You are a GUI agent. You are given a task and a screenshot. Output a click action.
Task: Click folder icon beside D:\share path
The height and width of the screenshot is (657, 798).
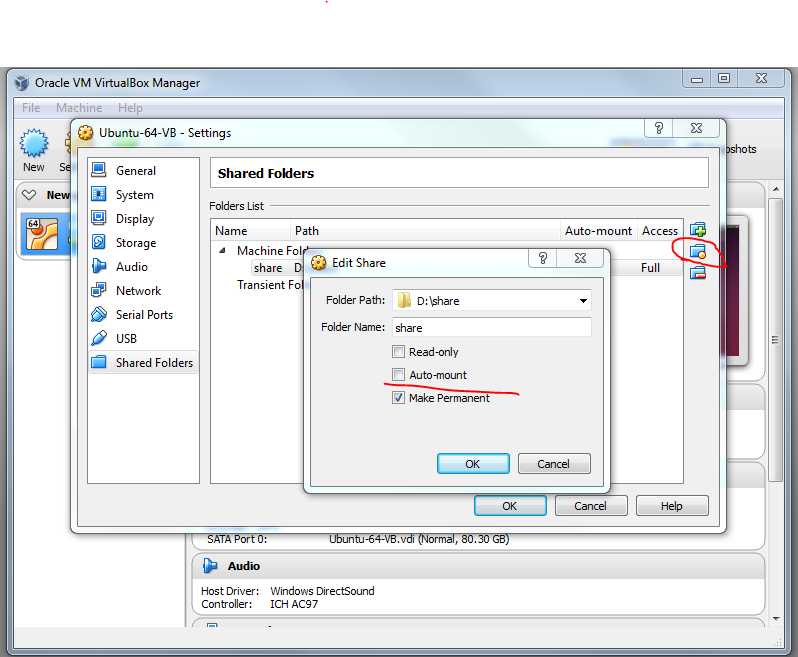coord(404,300)
